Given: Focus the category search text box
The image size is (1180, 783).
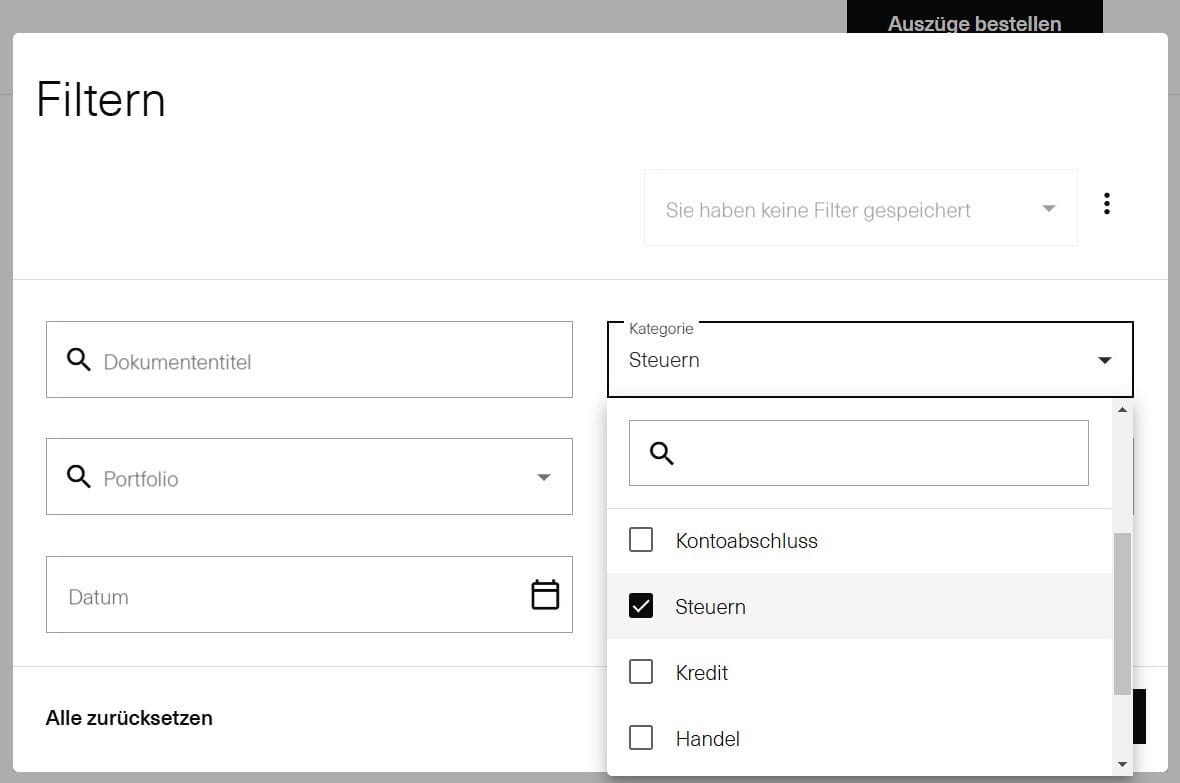Looking at the screenshot, I should (880, 453).
